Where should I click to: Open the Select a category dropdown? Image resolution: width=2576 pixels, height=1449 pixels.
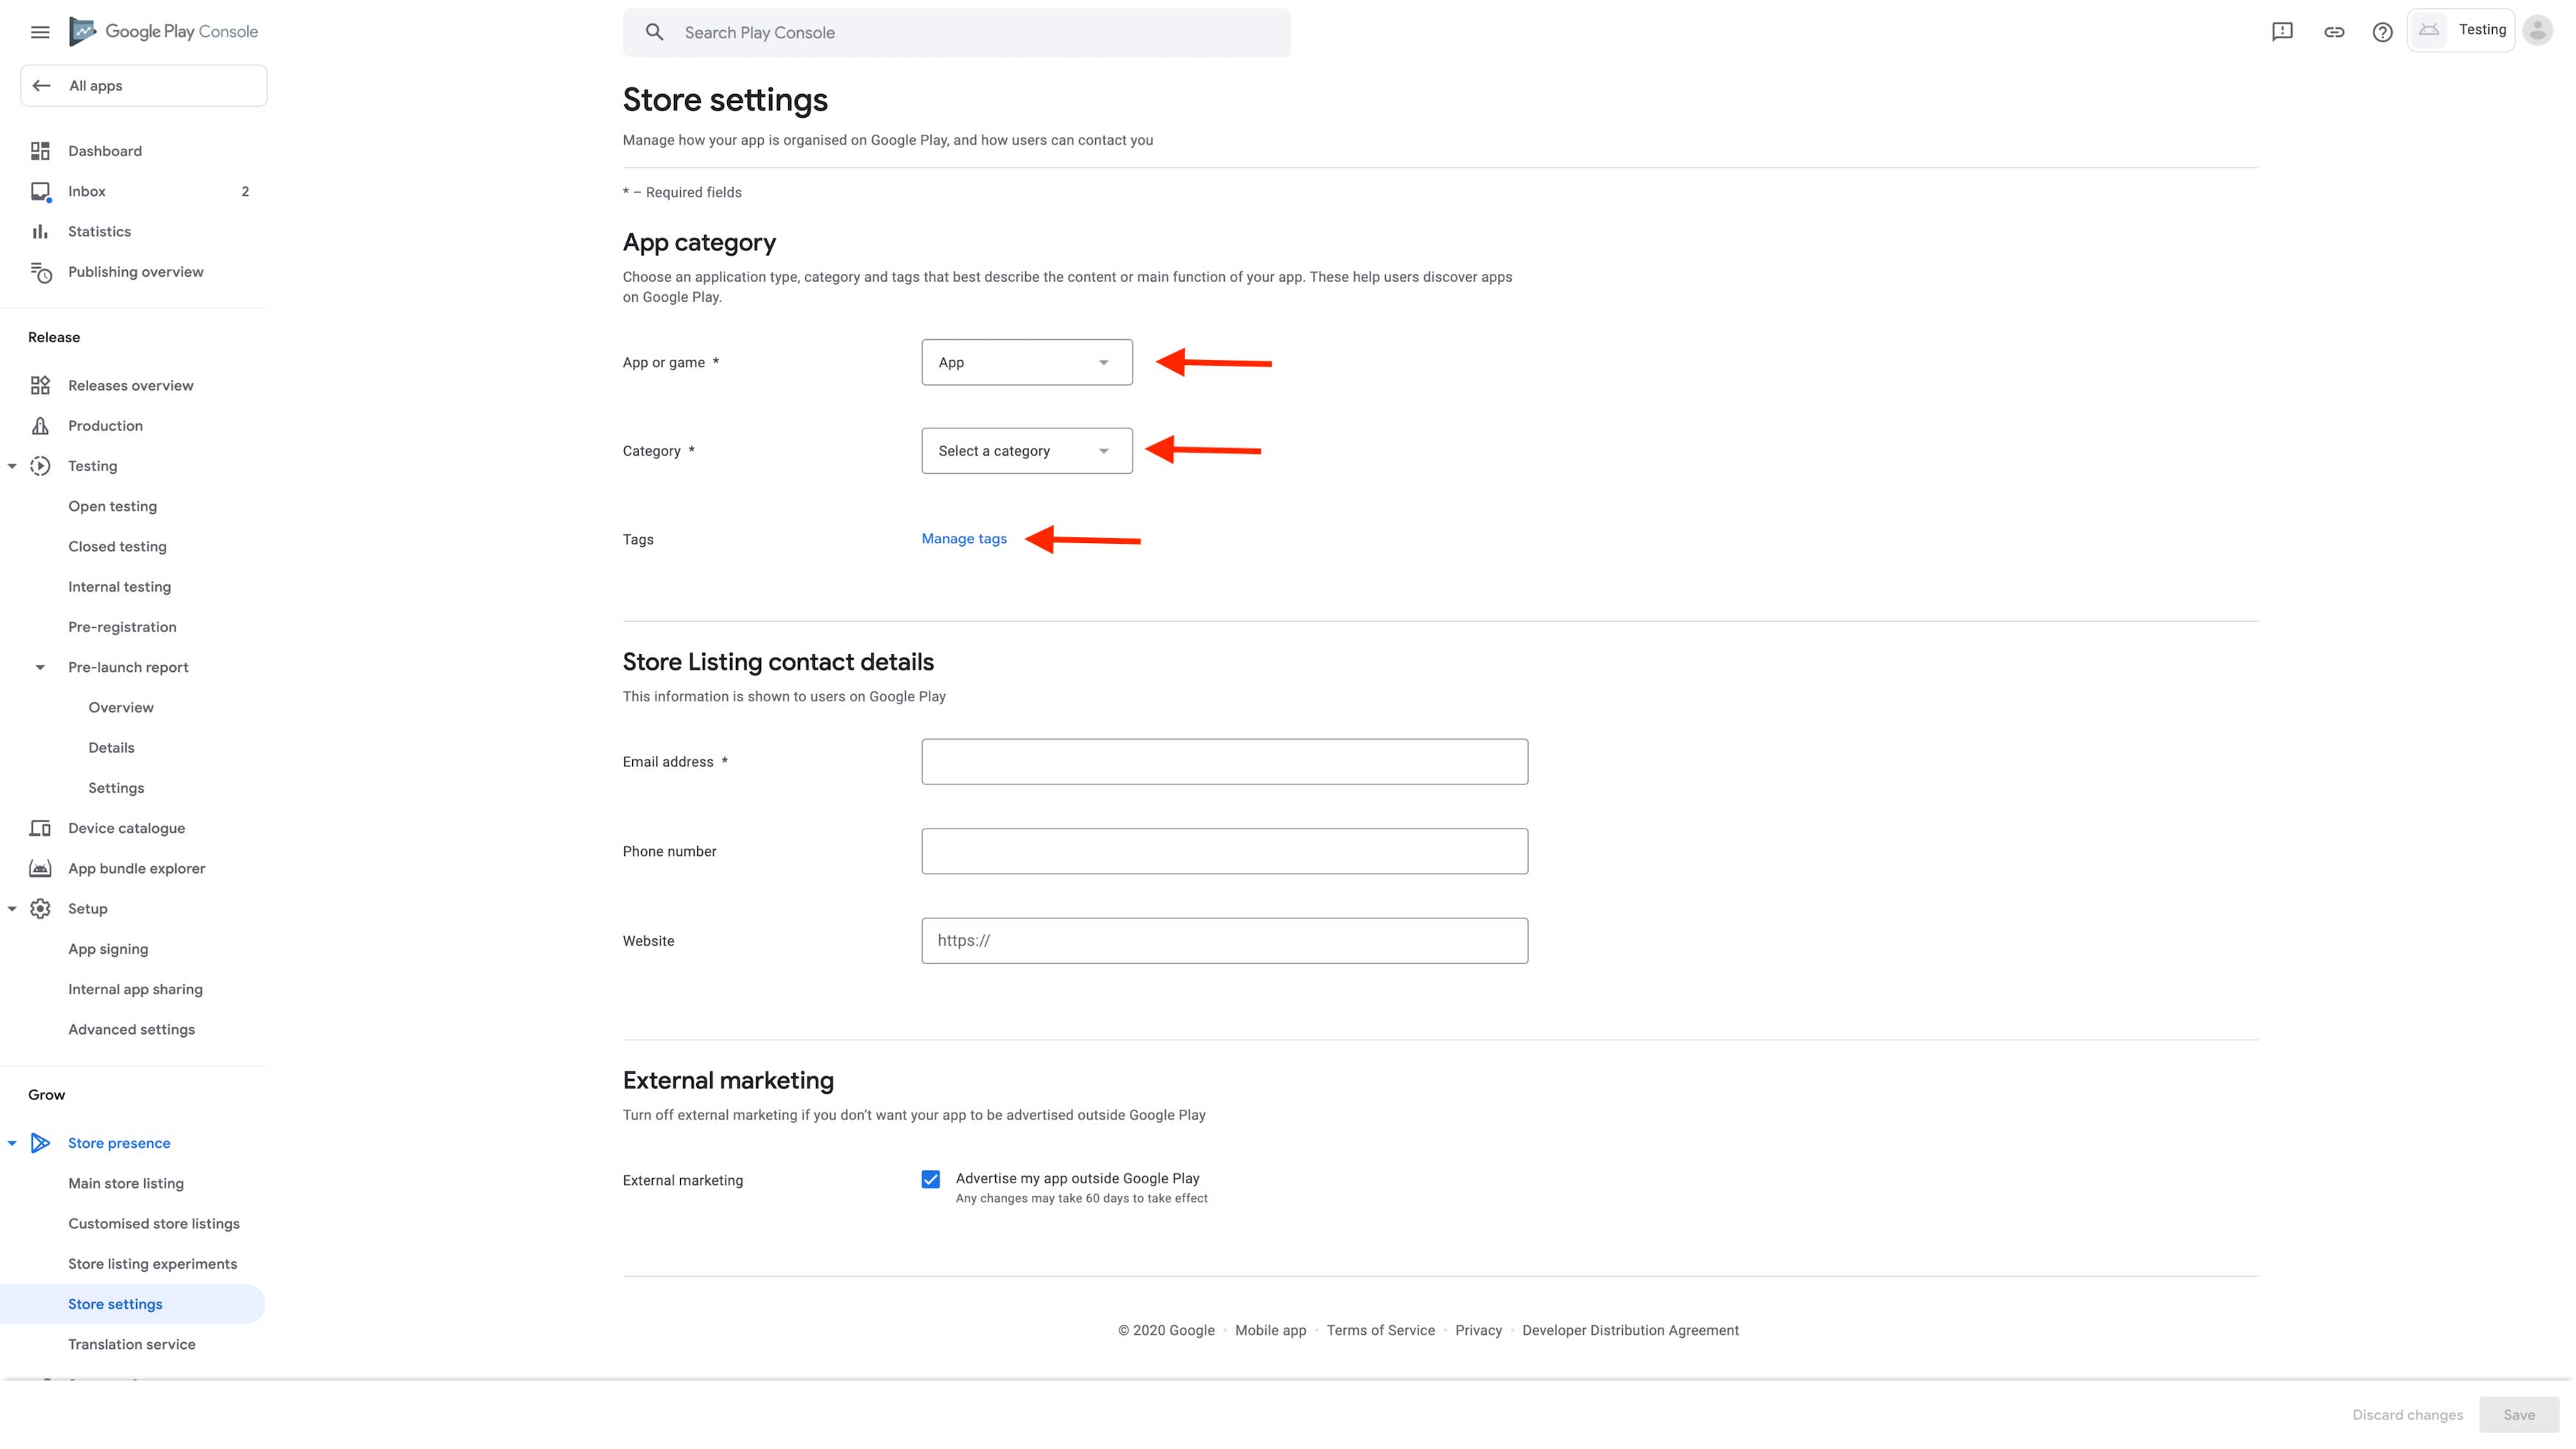tap(1026, 451)
